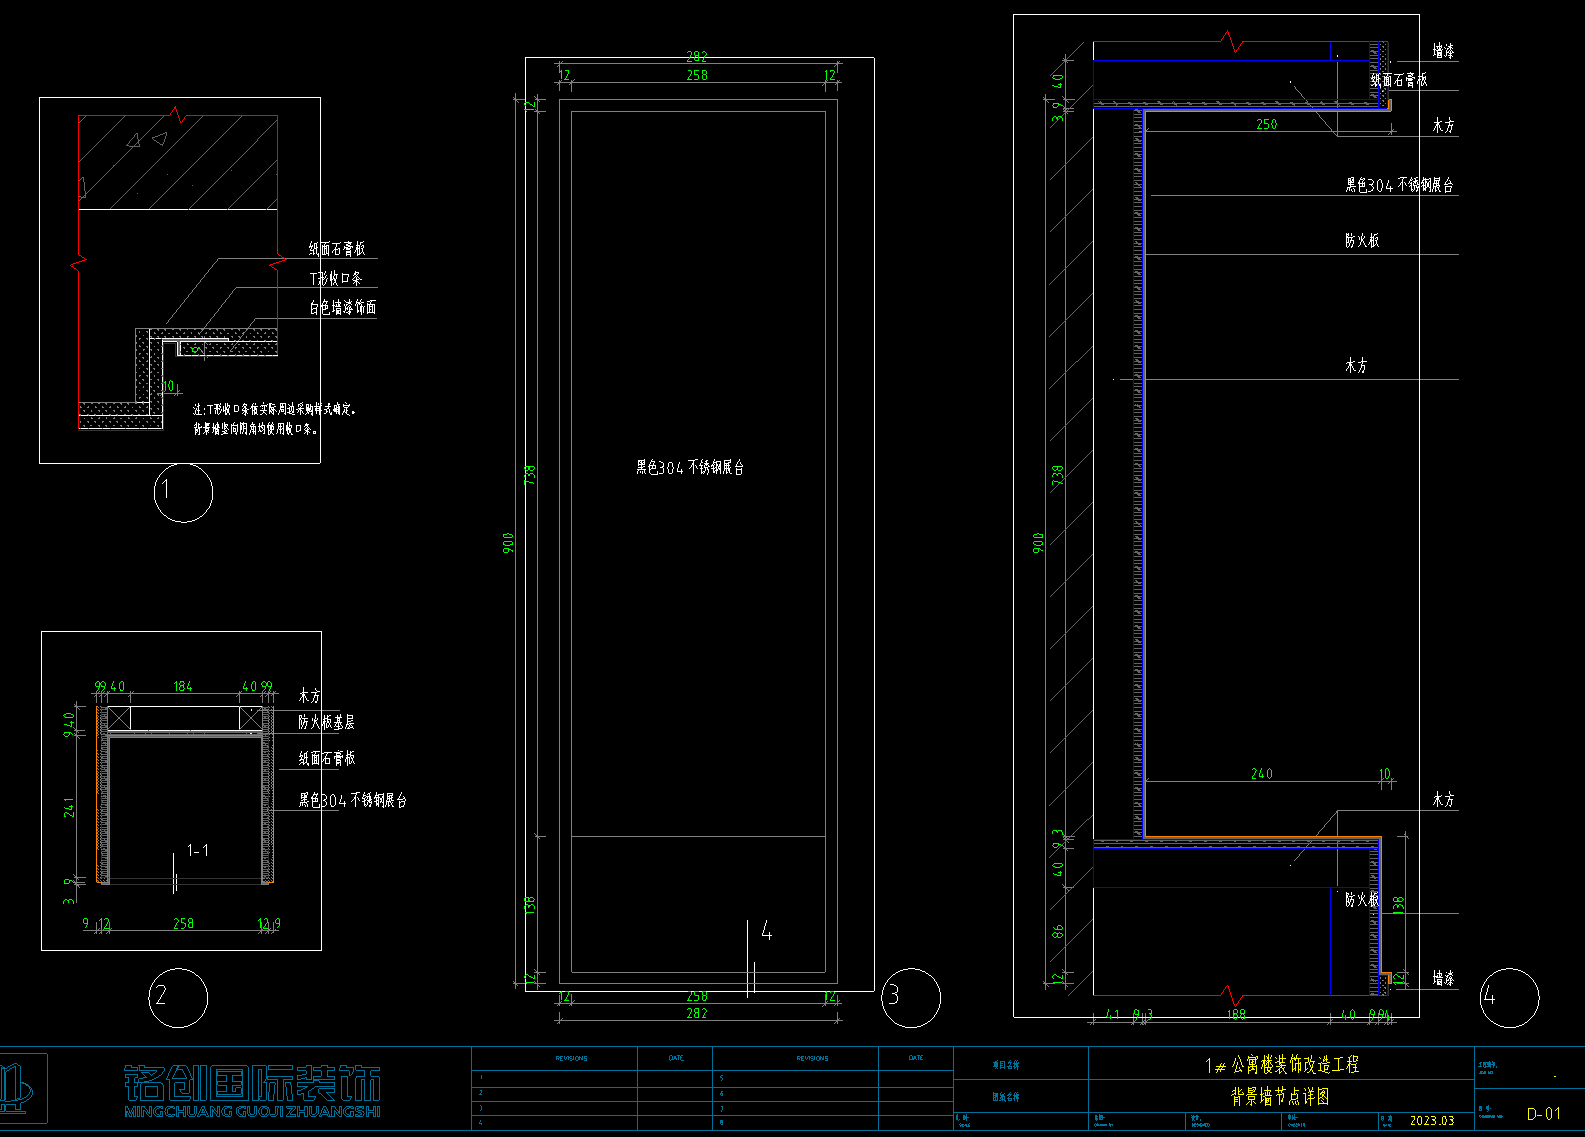Screen dimensions: 1585x1137
Task: Select the section cut mark 4 in detail 3
Action: (766, 931)
